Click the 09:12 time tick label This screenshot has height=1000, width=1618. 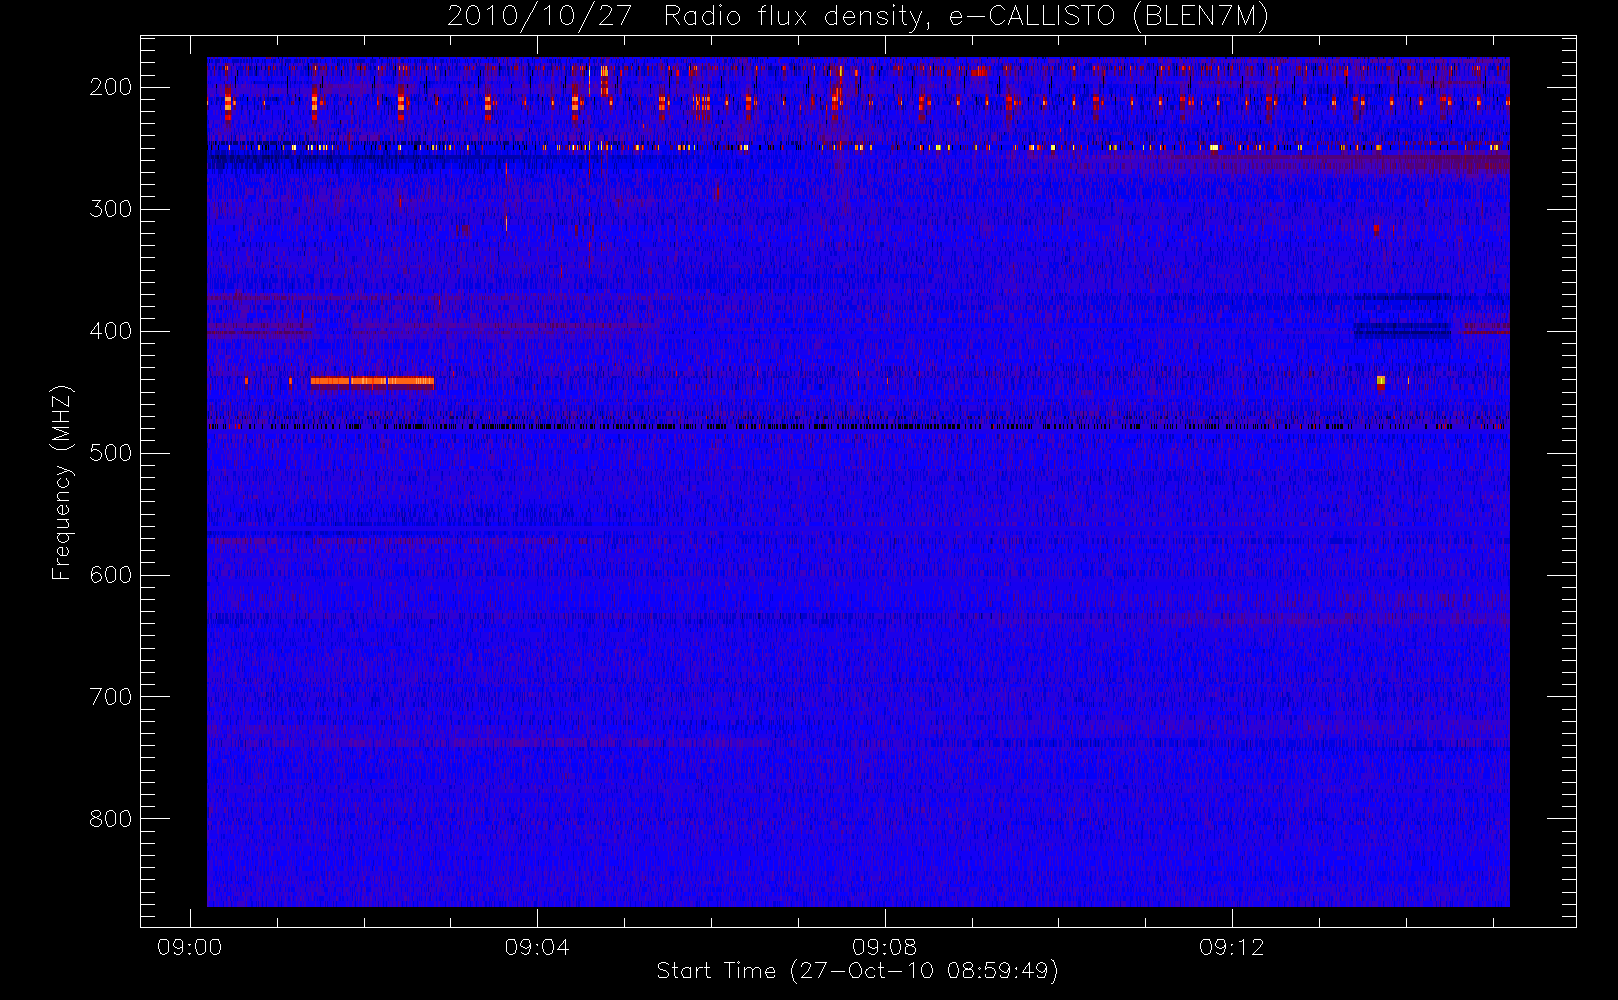tap(1231, 947)
